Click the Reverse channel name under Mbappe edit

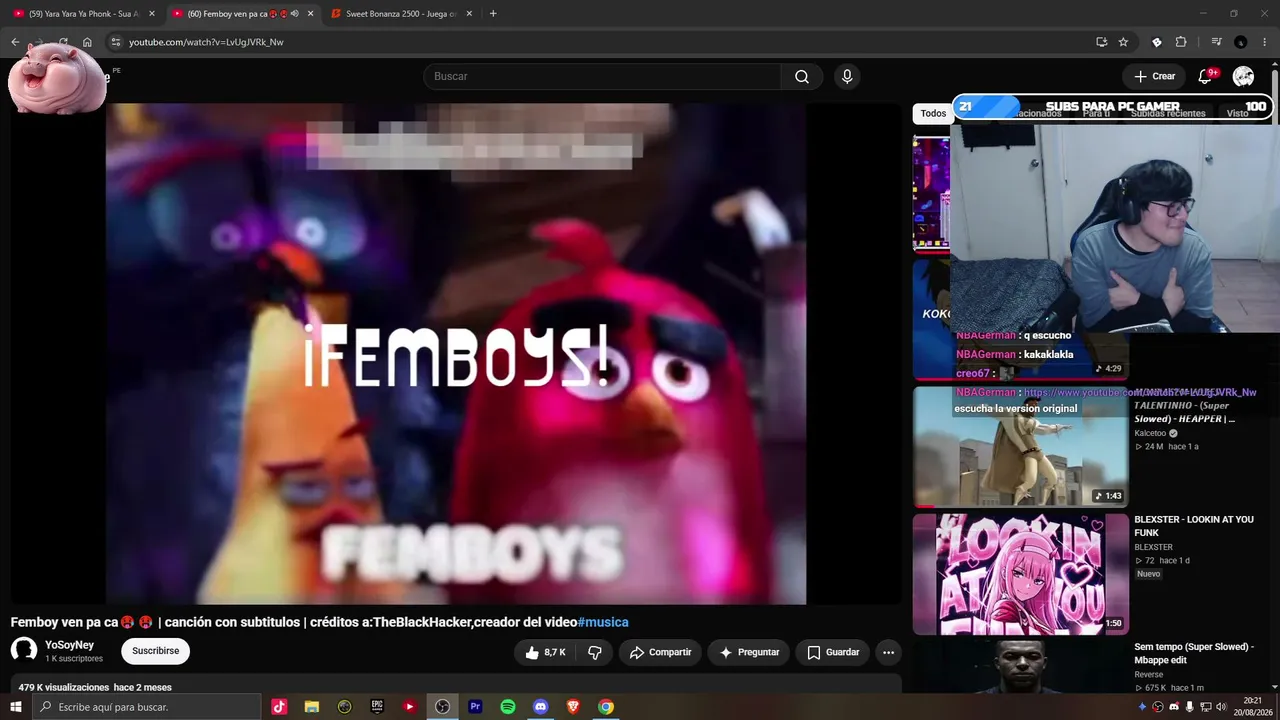[x=1149, y=675]
